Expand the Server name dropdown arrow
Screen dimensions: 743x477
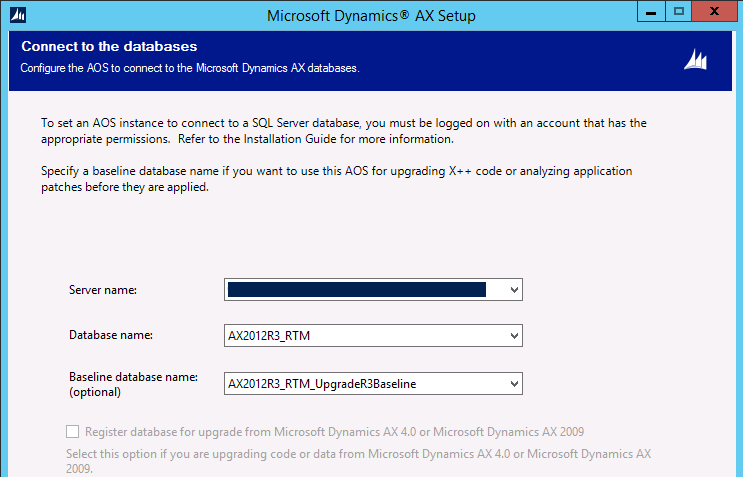pyautogui.click(x=514, y=290)
